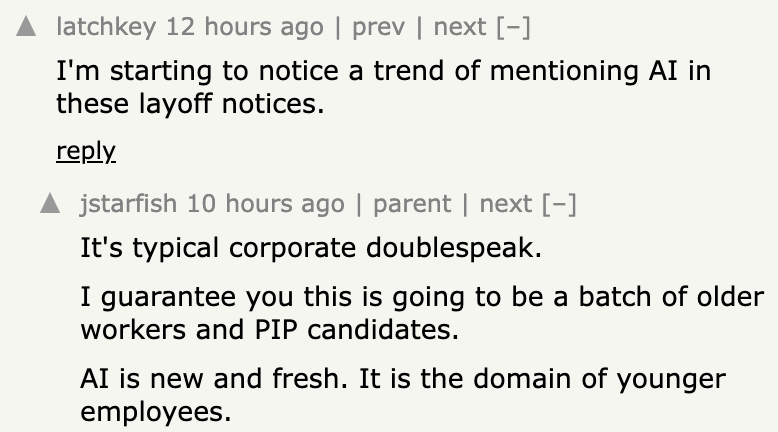
Task: Jump to next comment after jstarfish's
Action: pos(506,204)
